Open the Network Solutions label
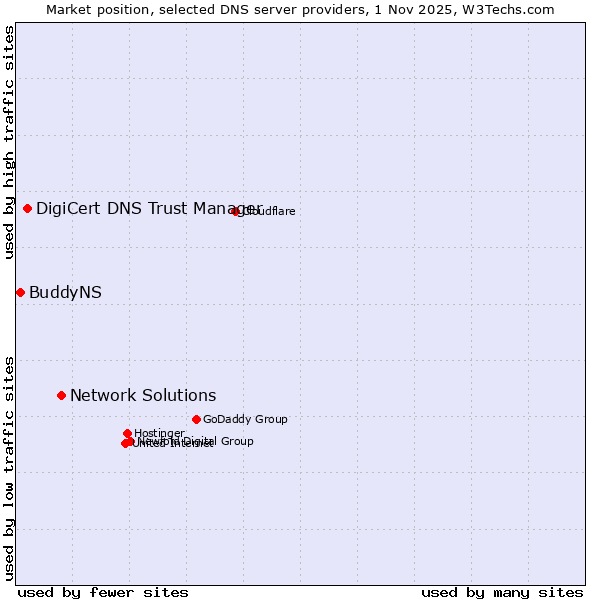The image size is (600, 600). (x=143, y=395)
